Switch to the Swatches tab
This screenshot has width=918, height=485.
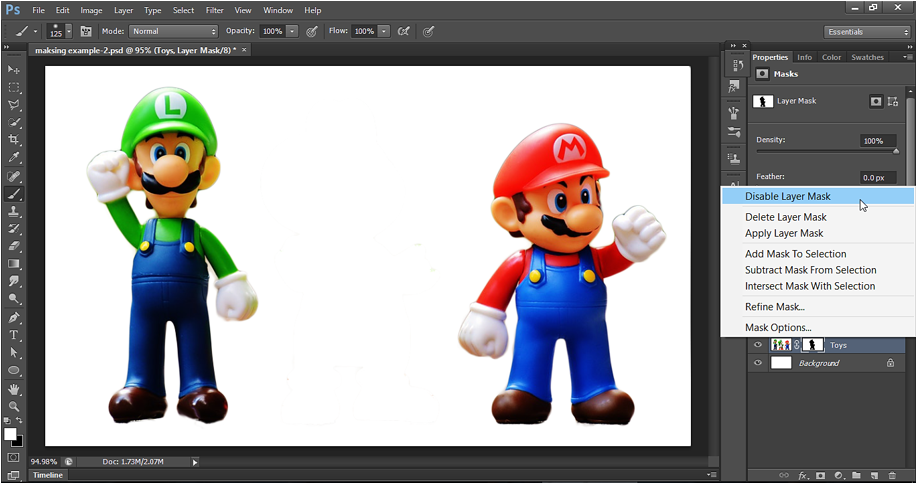867,57
